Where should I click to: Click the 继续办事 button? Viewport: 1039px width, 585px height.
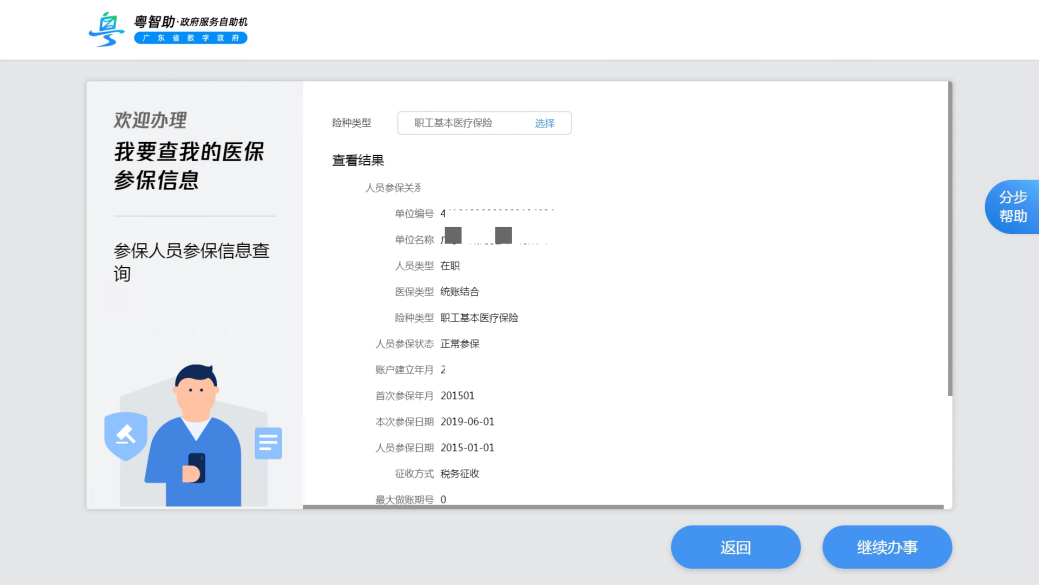click(886, 547)
